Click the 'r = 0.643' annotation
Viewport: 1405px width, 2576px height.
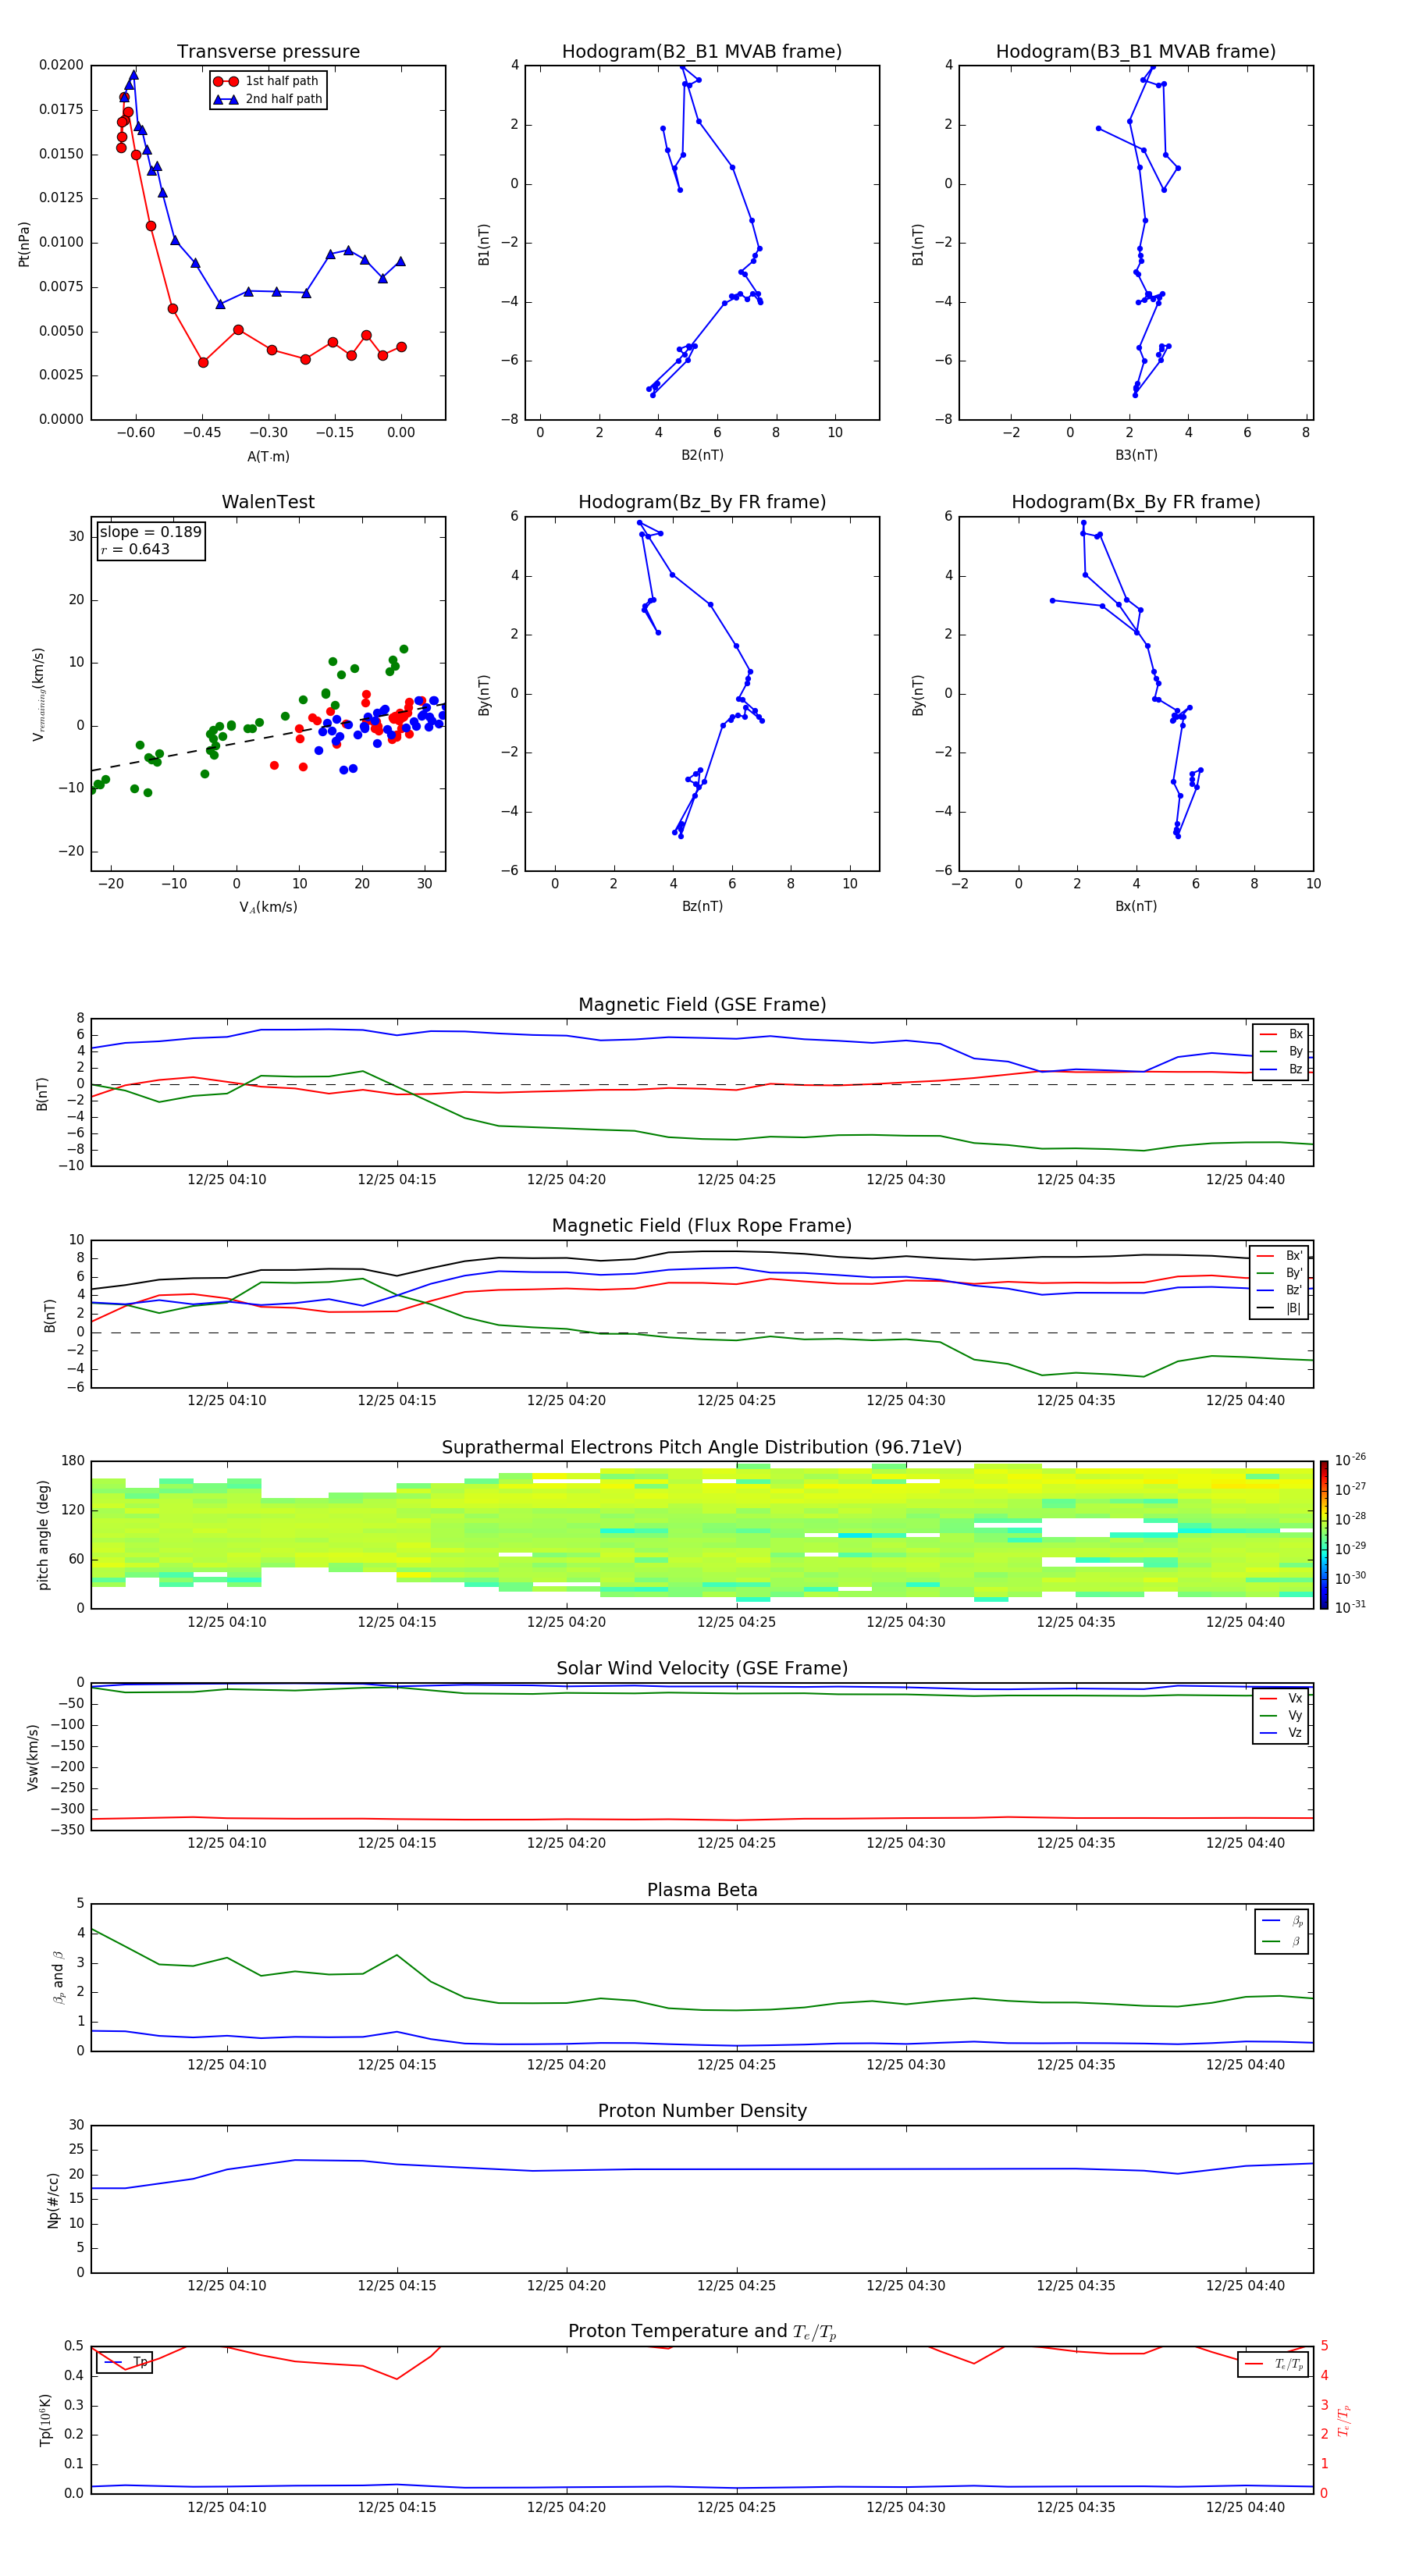coord(135,549)
